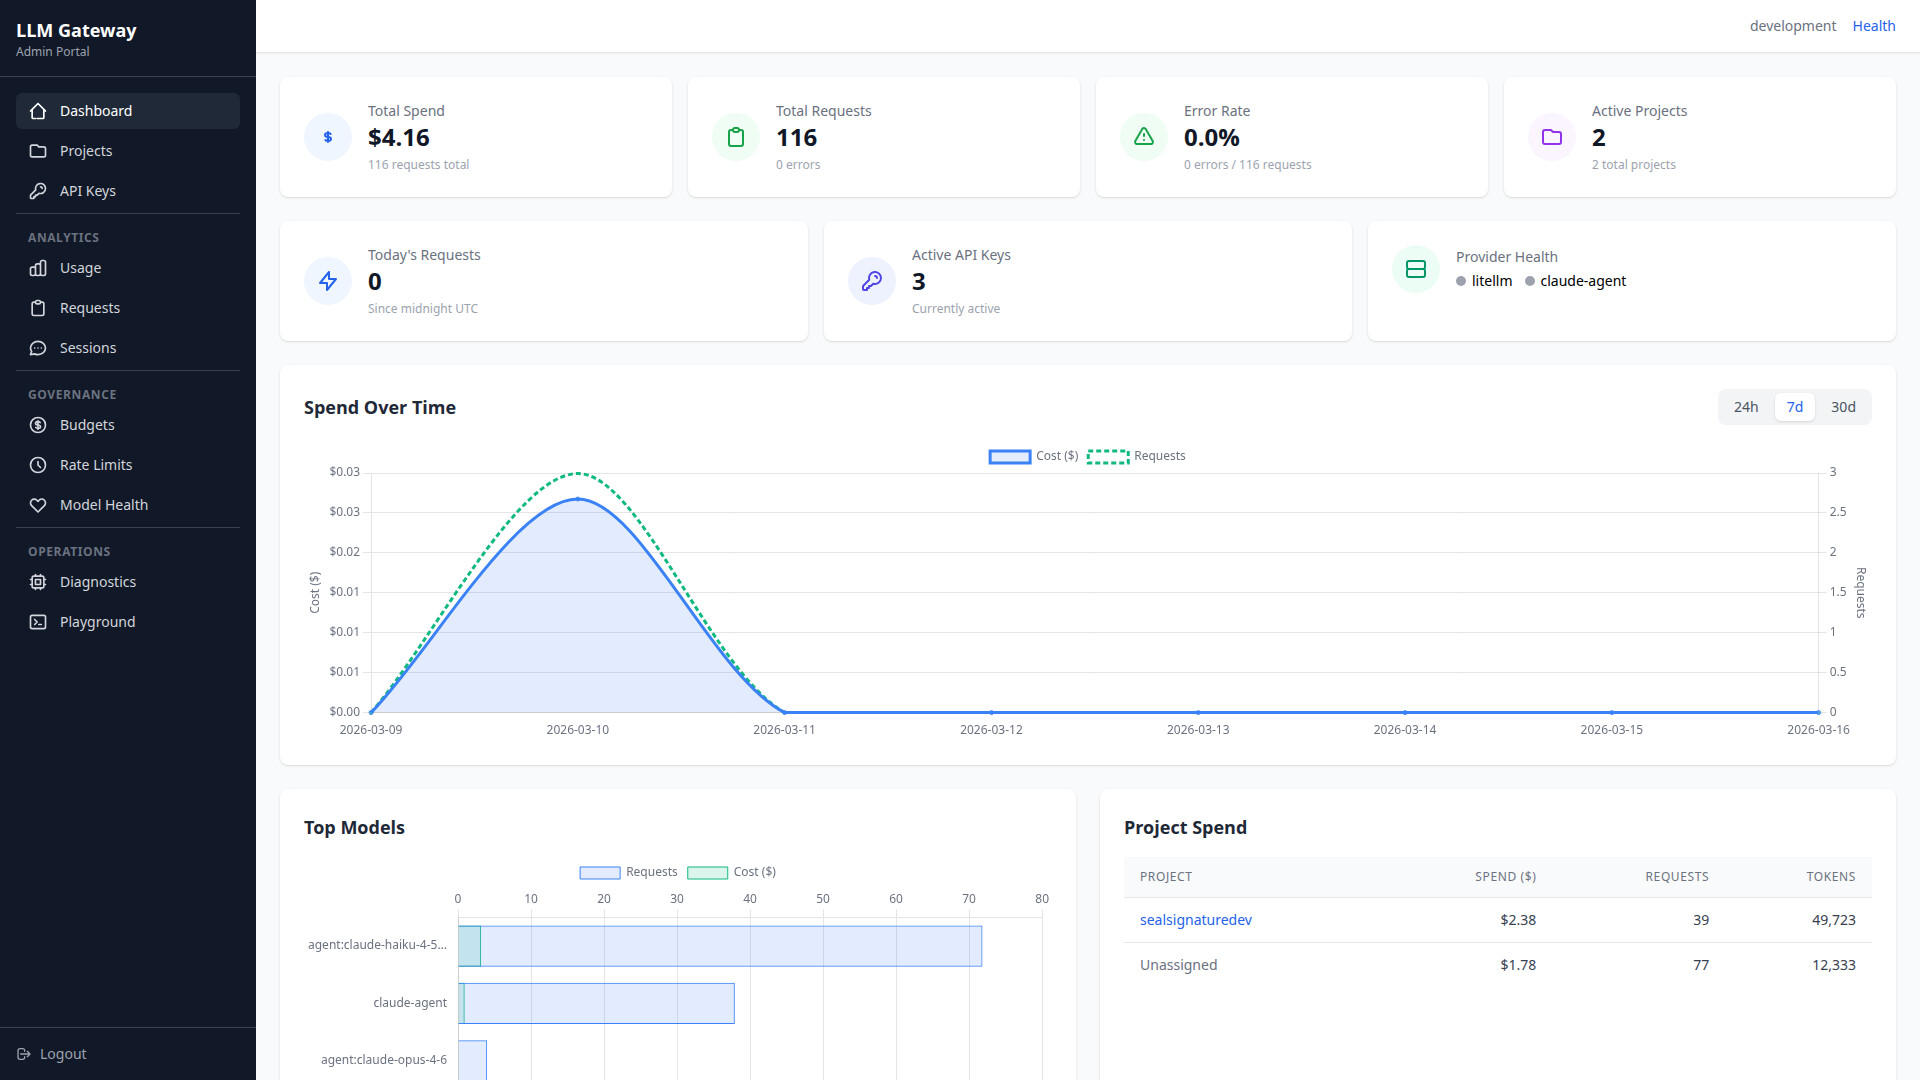
Task: Click the Health link at top right
Action: pyautogui.click(x=1874, y=25)
